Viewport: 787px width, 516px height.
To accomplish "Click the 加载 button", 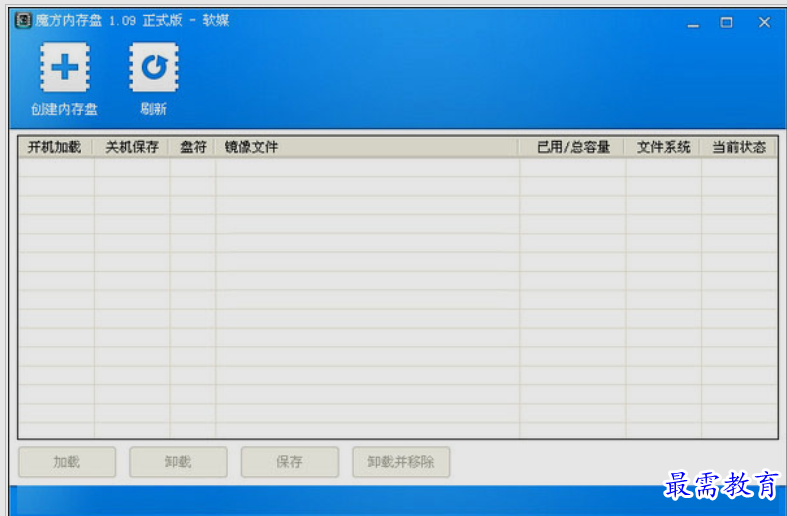I will [x=67, y=462].
